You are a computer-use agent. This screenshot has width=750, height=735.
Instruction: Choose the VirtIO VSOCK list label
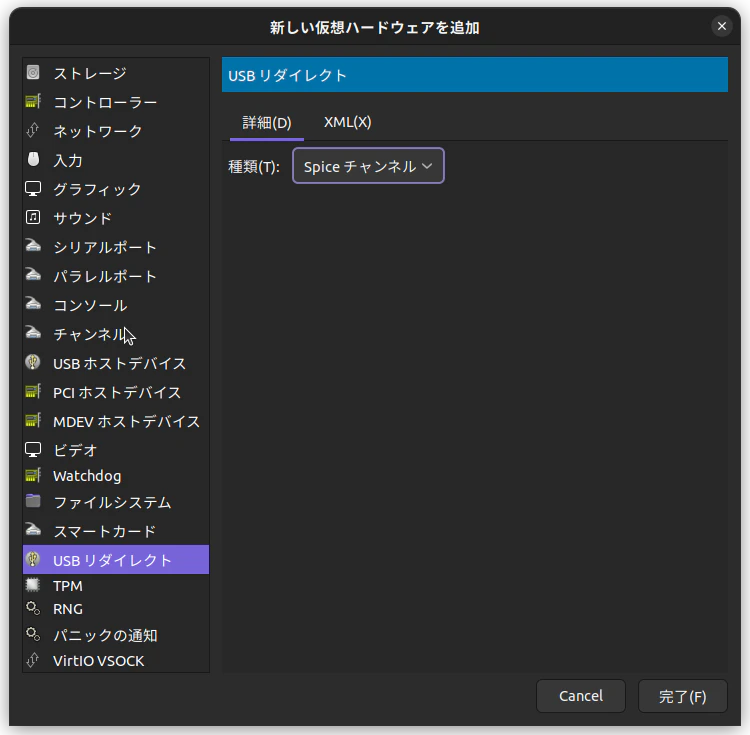point(99,661)
